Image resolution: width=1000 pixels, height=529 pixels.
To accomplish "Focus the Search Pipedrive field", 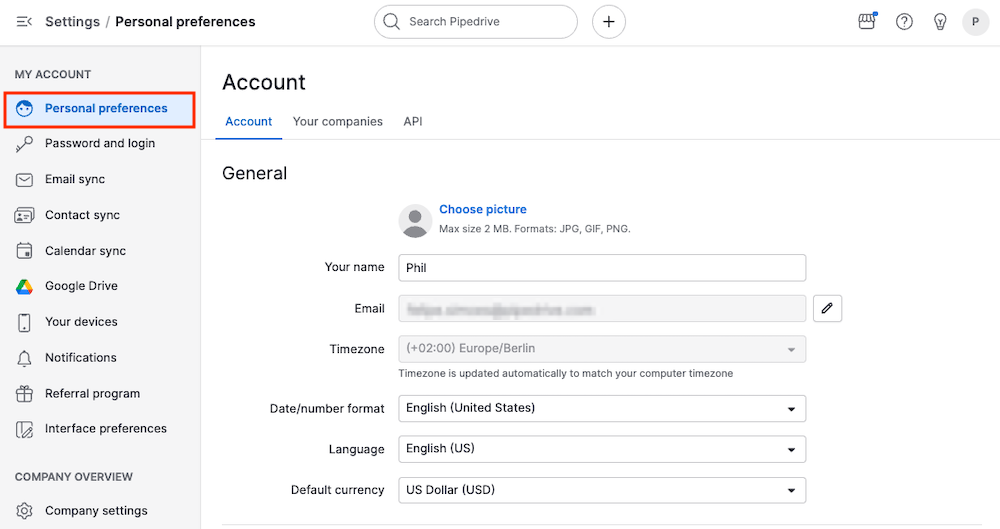I will (476, 22).
